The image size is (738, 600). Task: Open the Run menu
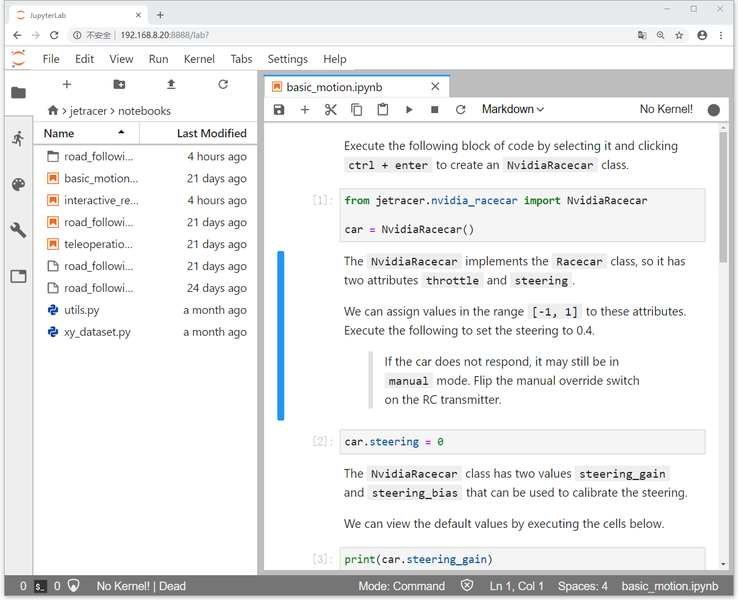[158, 59]
